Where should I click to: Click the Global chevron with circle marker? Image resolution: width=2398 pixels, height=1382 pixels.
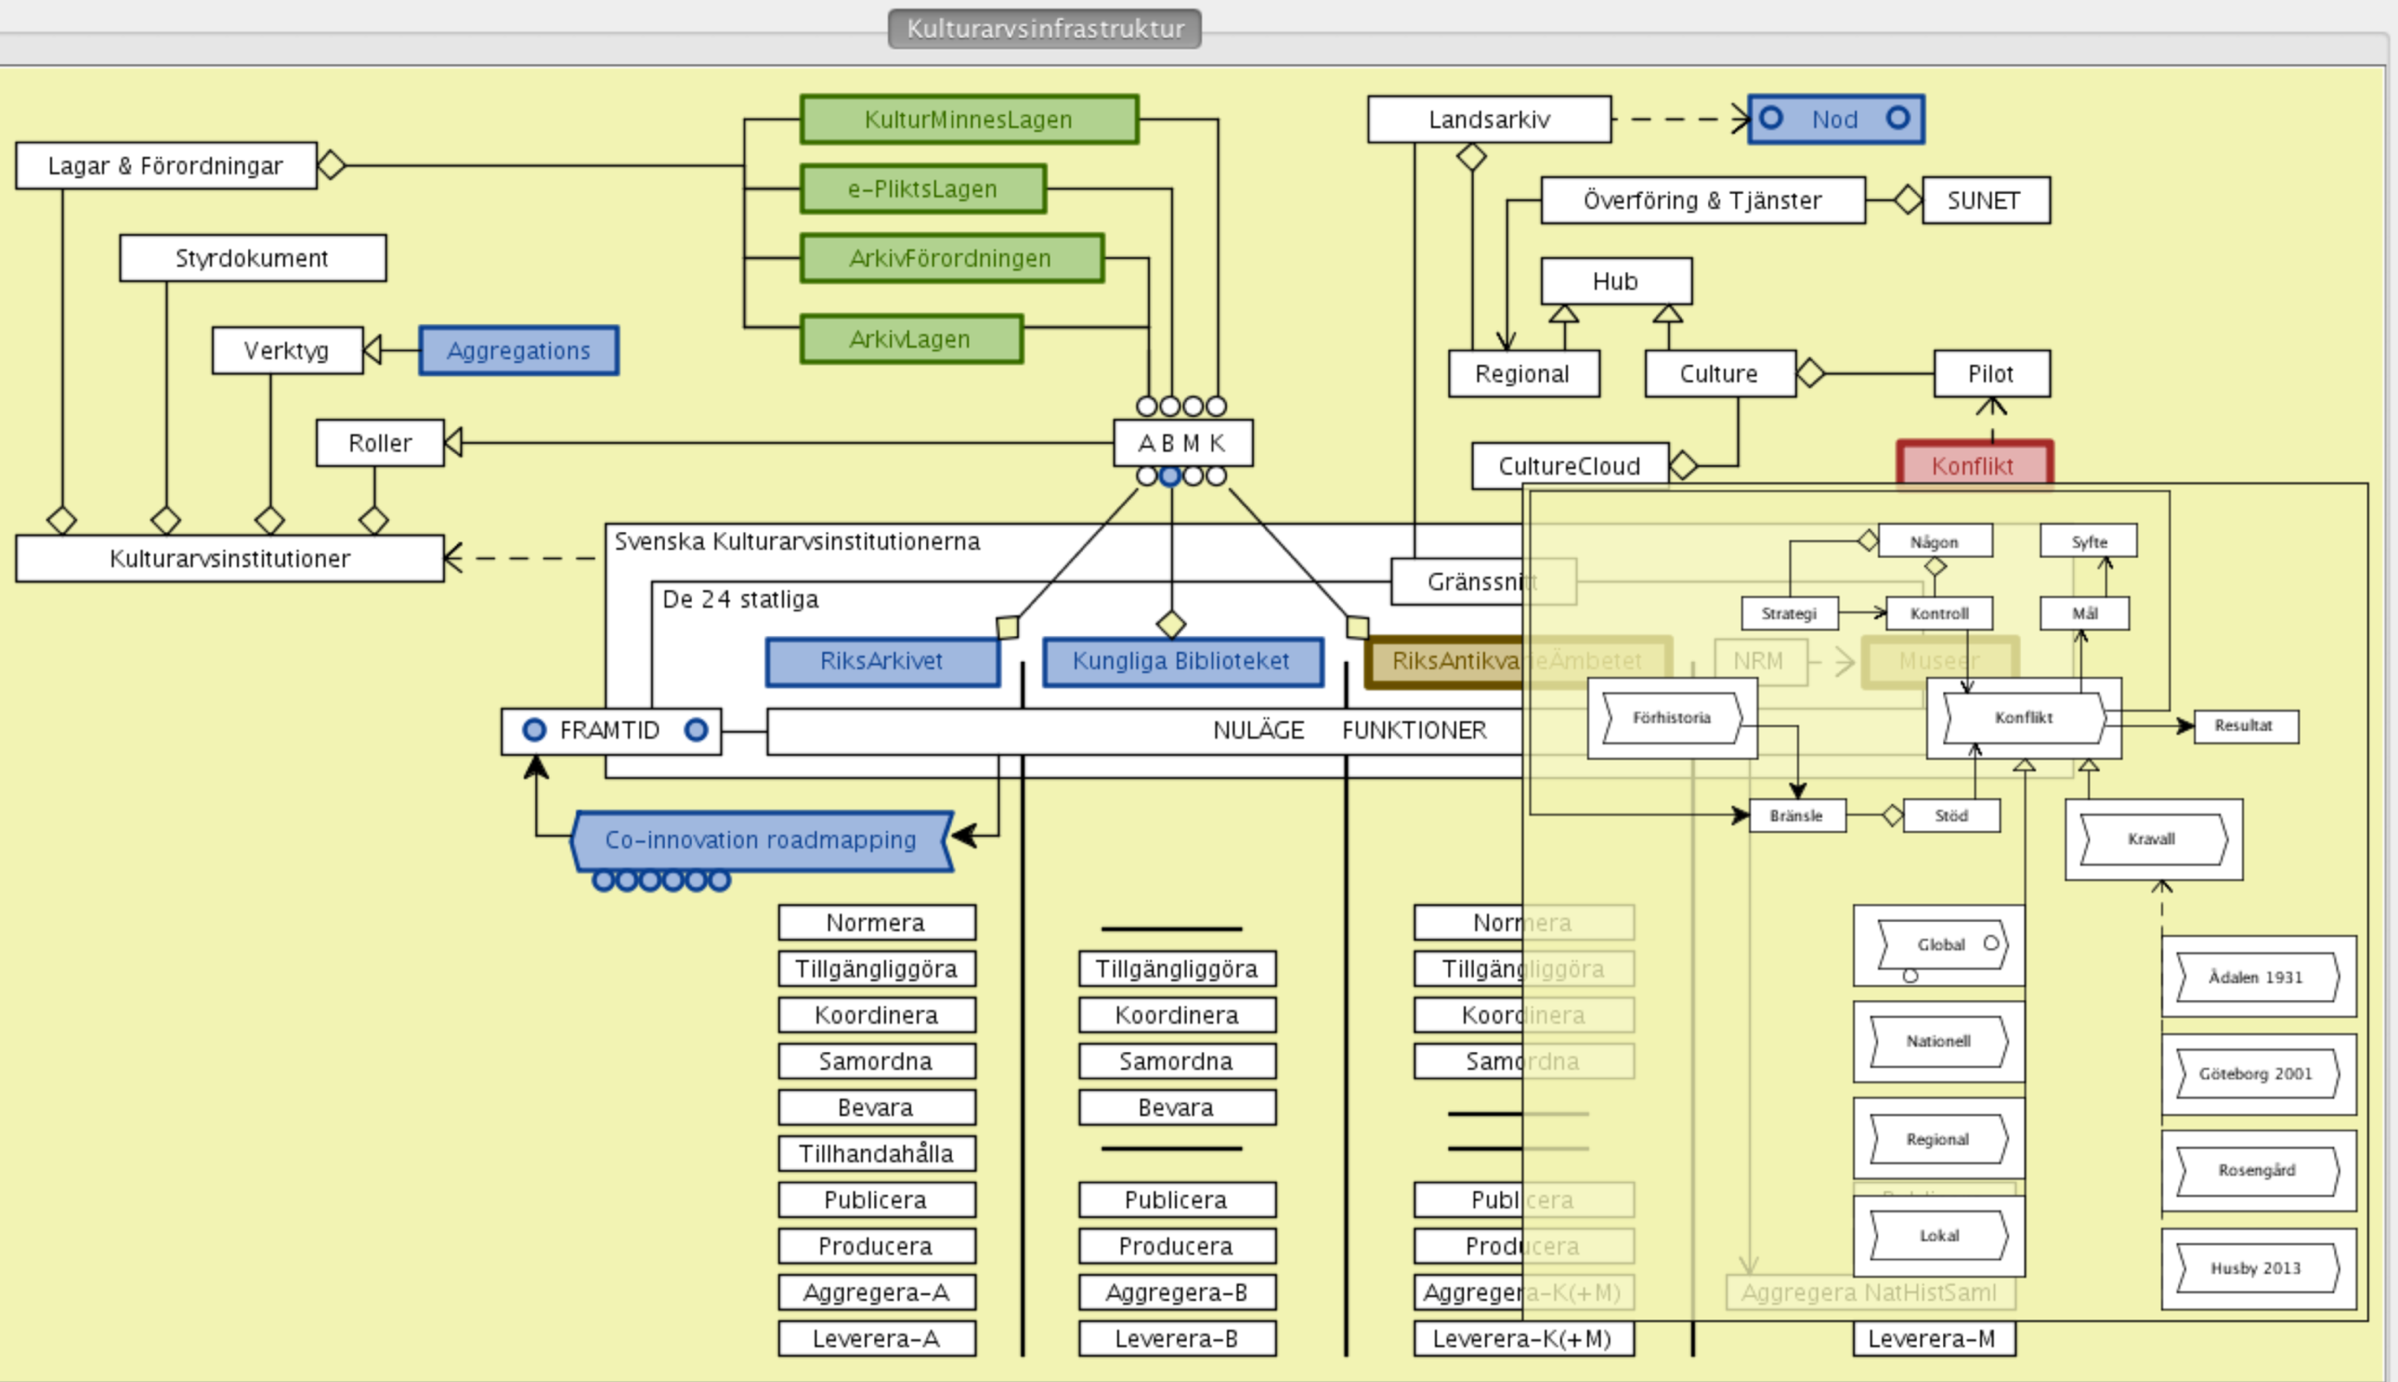pyautogui.click(x=1940, y=945)
